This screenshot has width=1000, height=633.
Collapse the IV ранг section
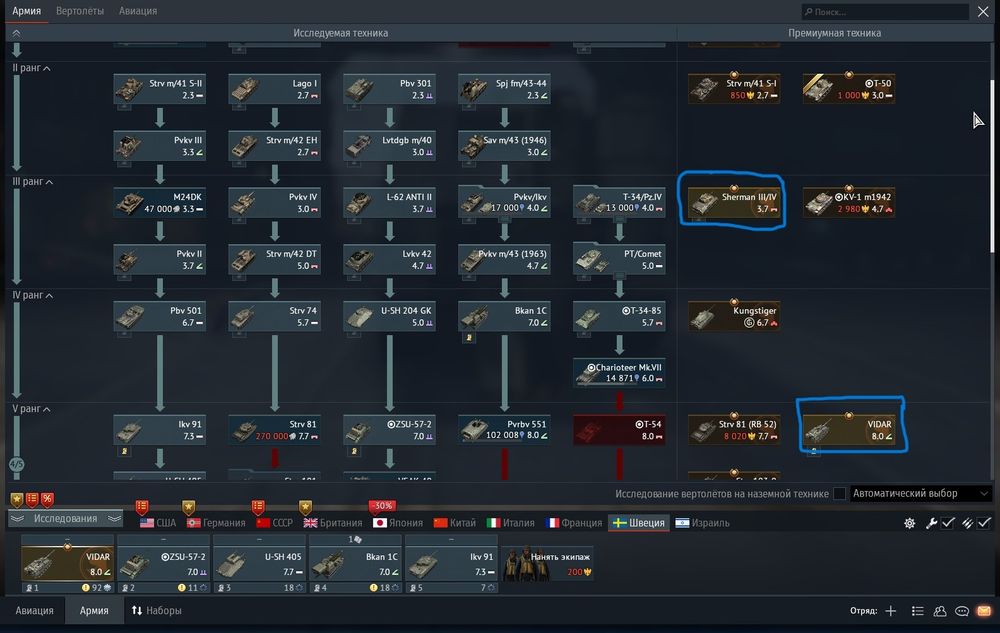[33, 295]
